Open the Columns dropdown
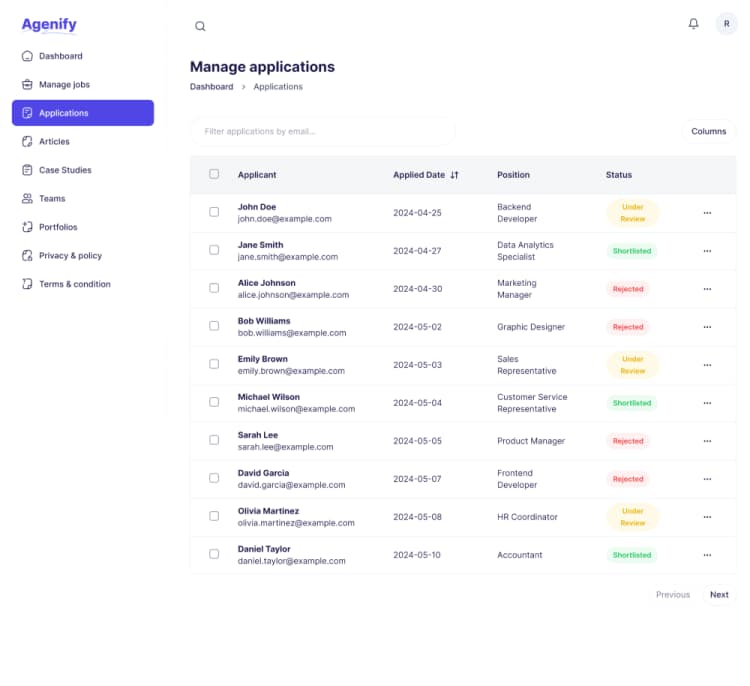The image size is (750, 686). (708, 132)
